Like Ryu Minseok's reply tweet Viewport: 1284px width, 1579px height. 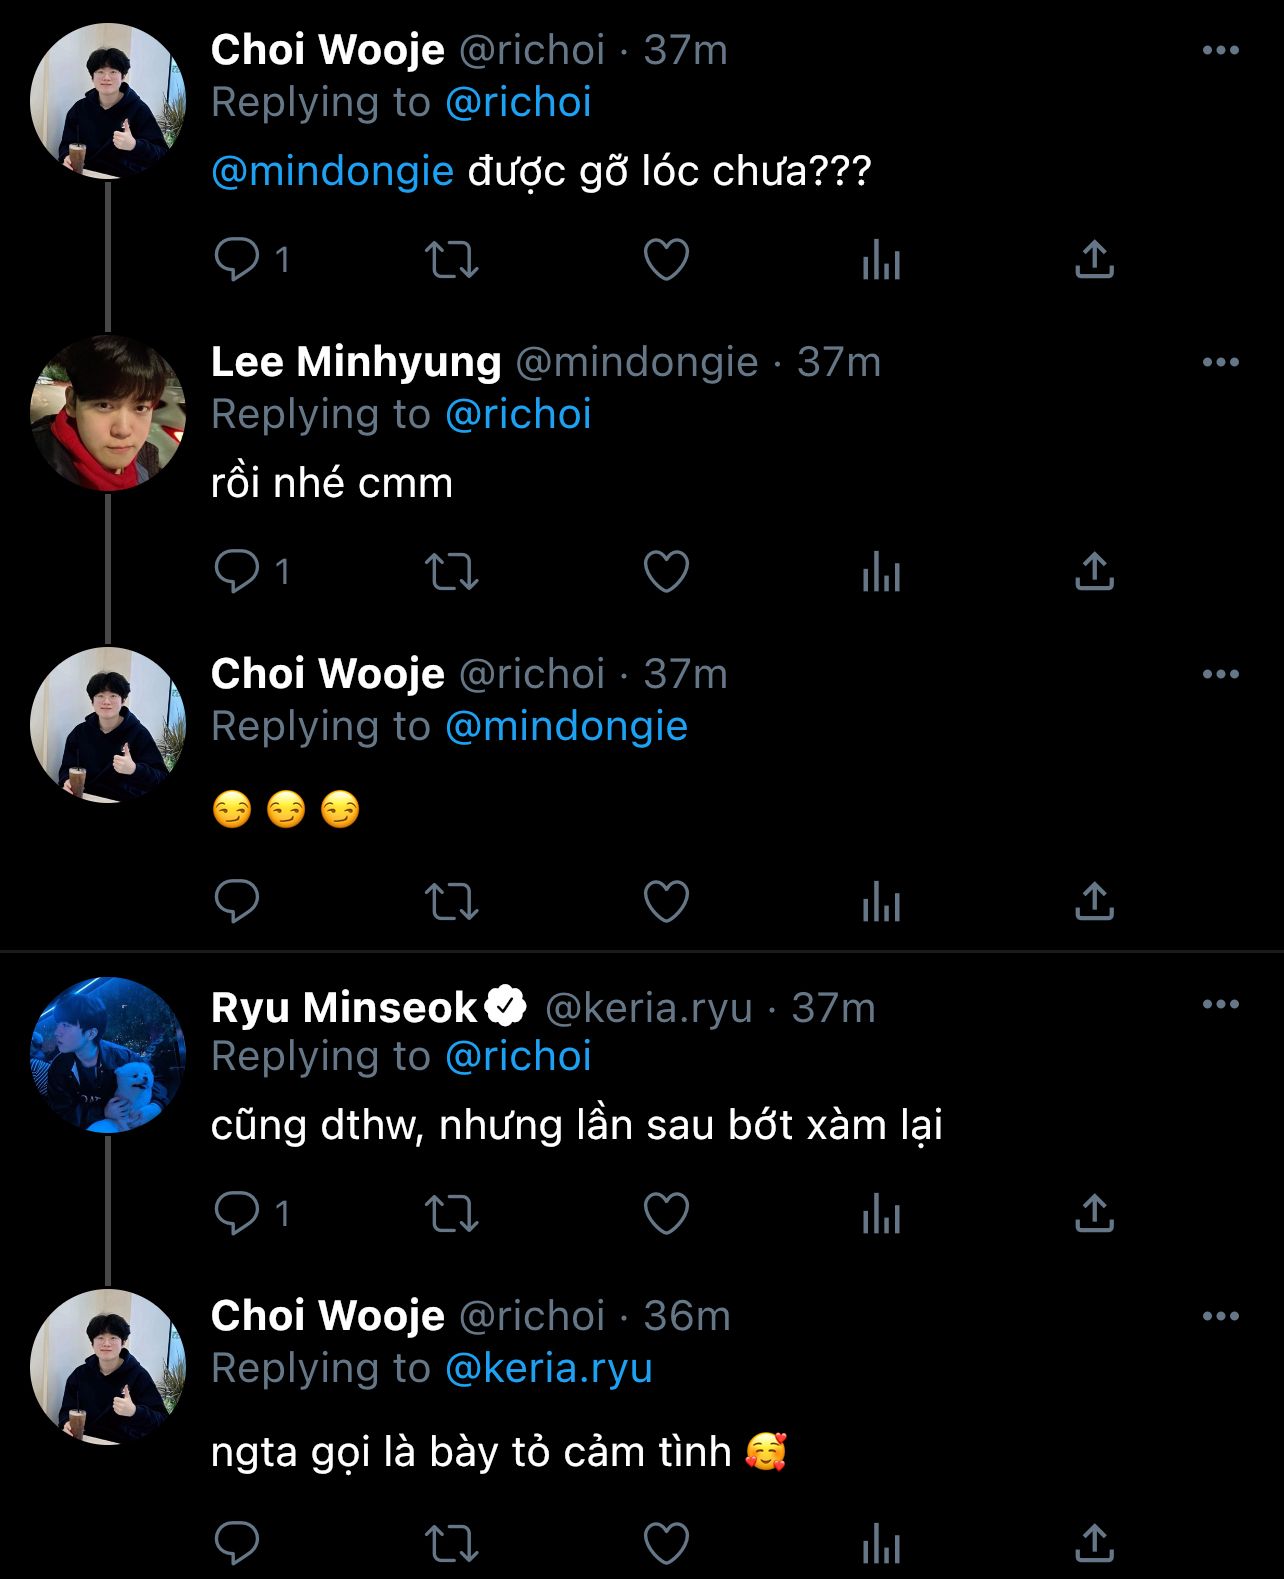coord(666,1214)
